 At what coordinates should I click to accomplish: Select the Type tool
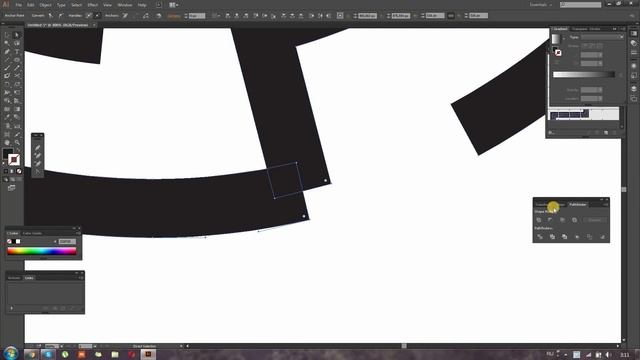17,52
